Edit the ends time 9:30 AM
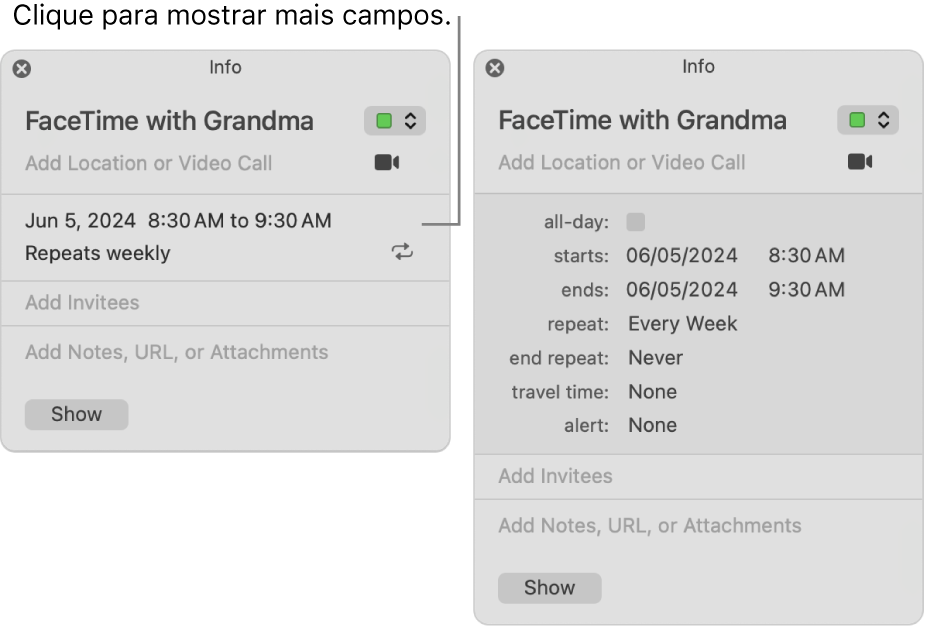This screenshot has height=628, width=926. (x=806, y=290)
